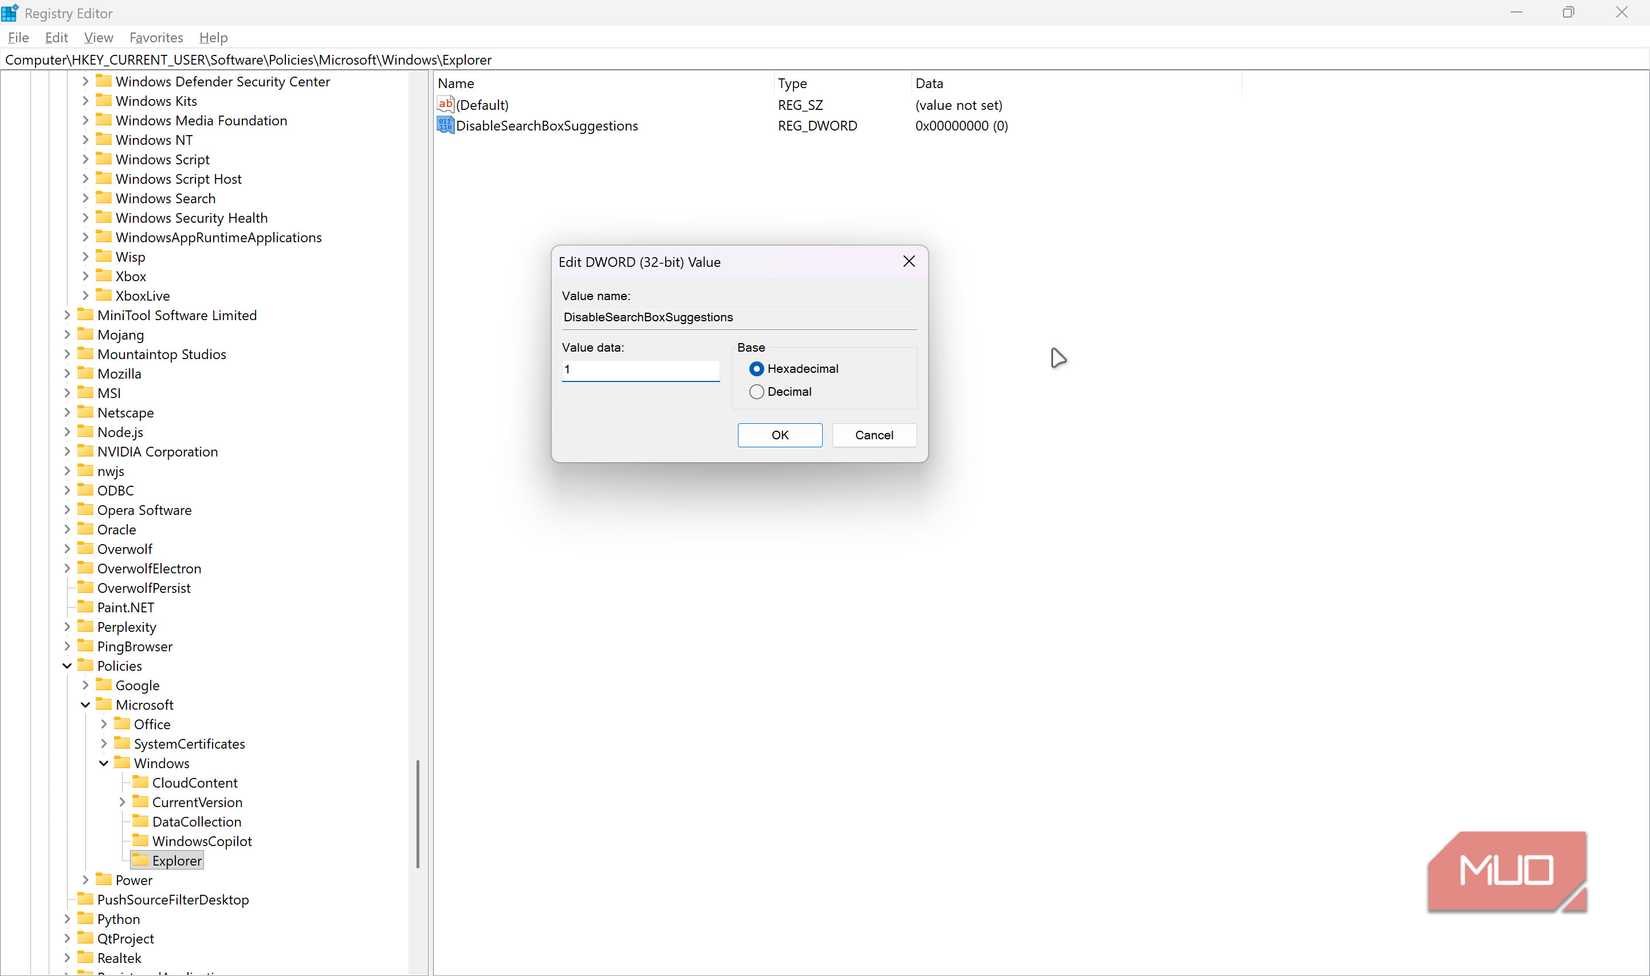
Task: Collapse the Microsoft node under Policies
Action: coord(85,705)
